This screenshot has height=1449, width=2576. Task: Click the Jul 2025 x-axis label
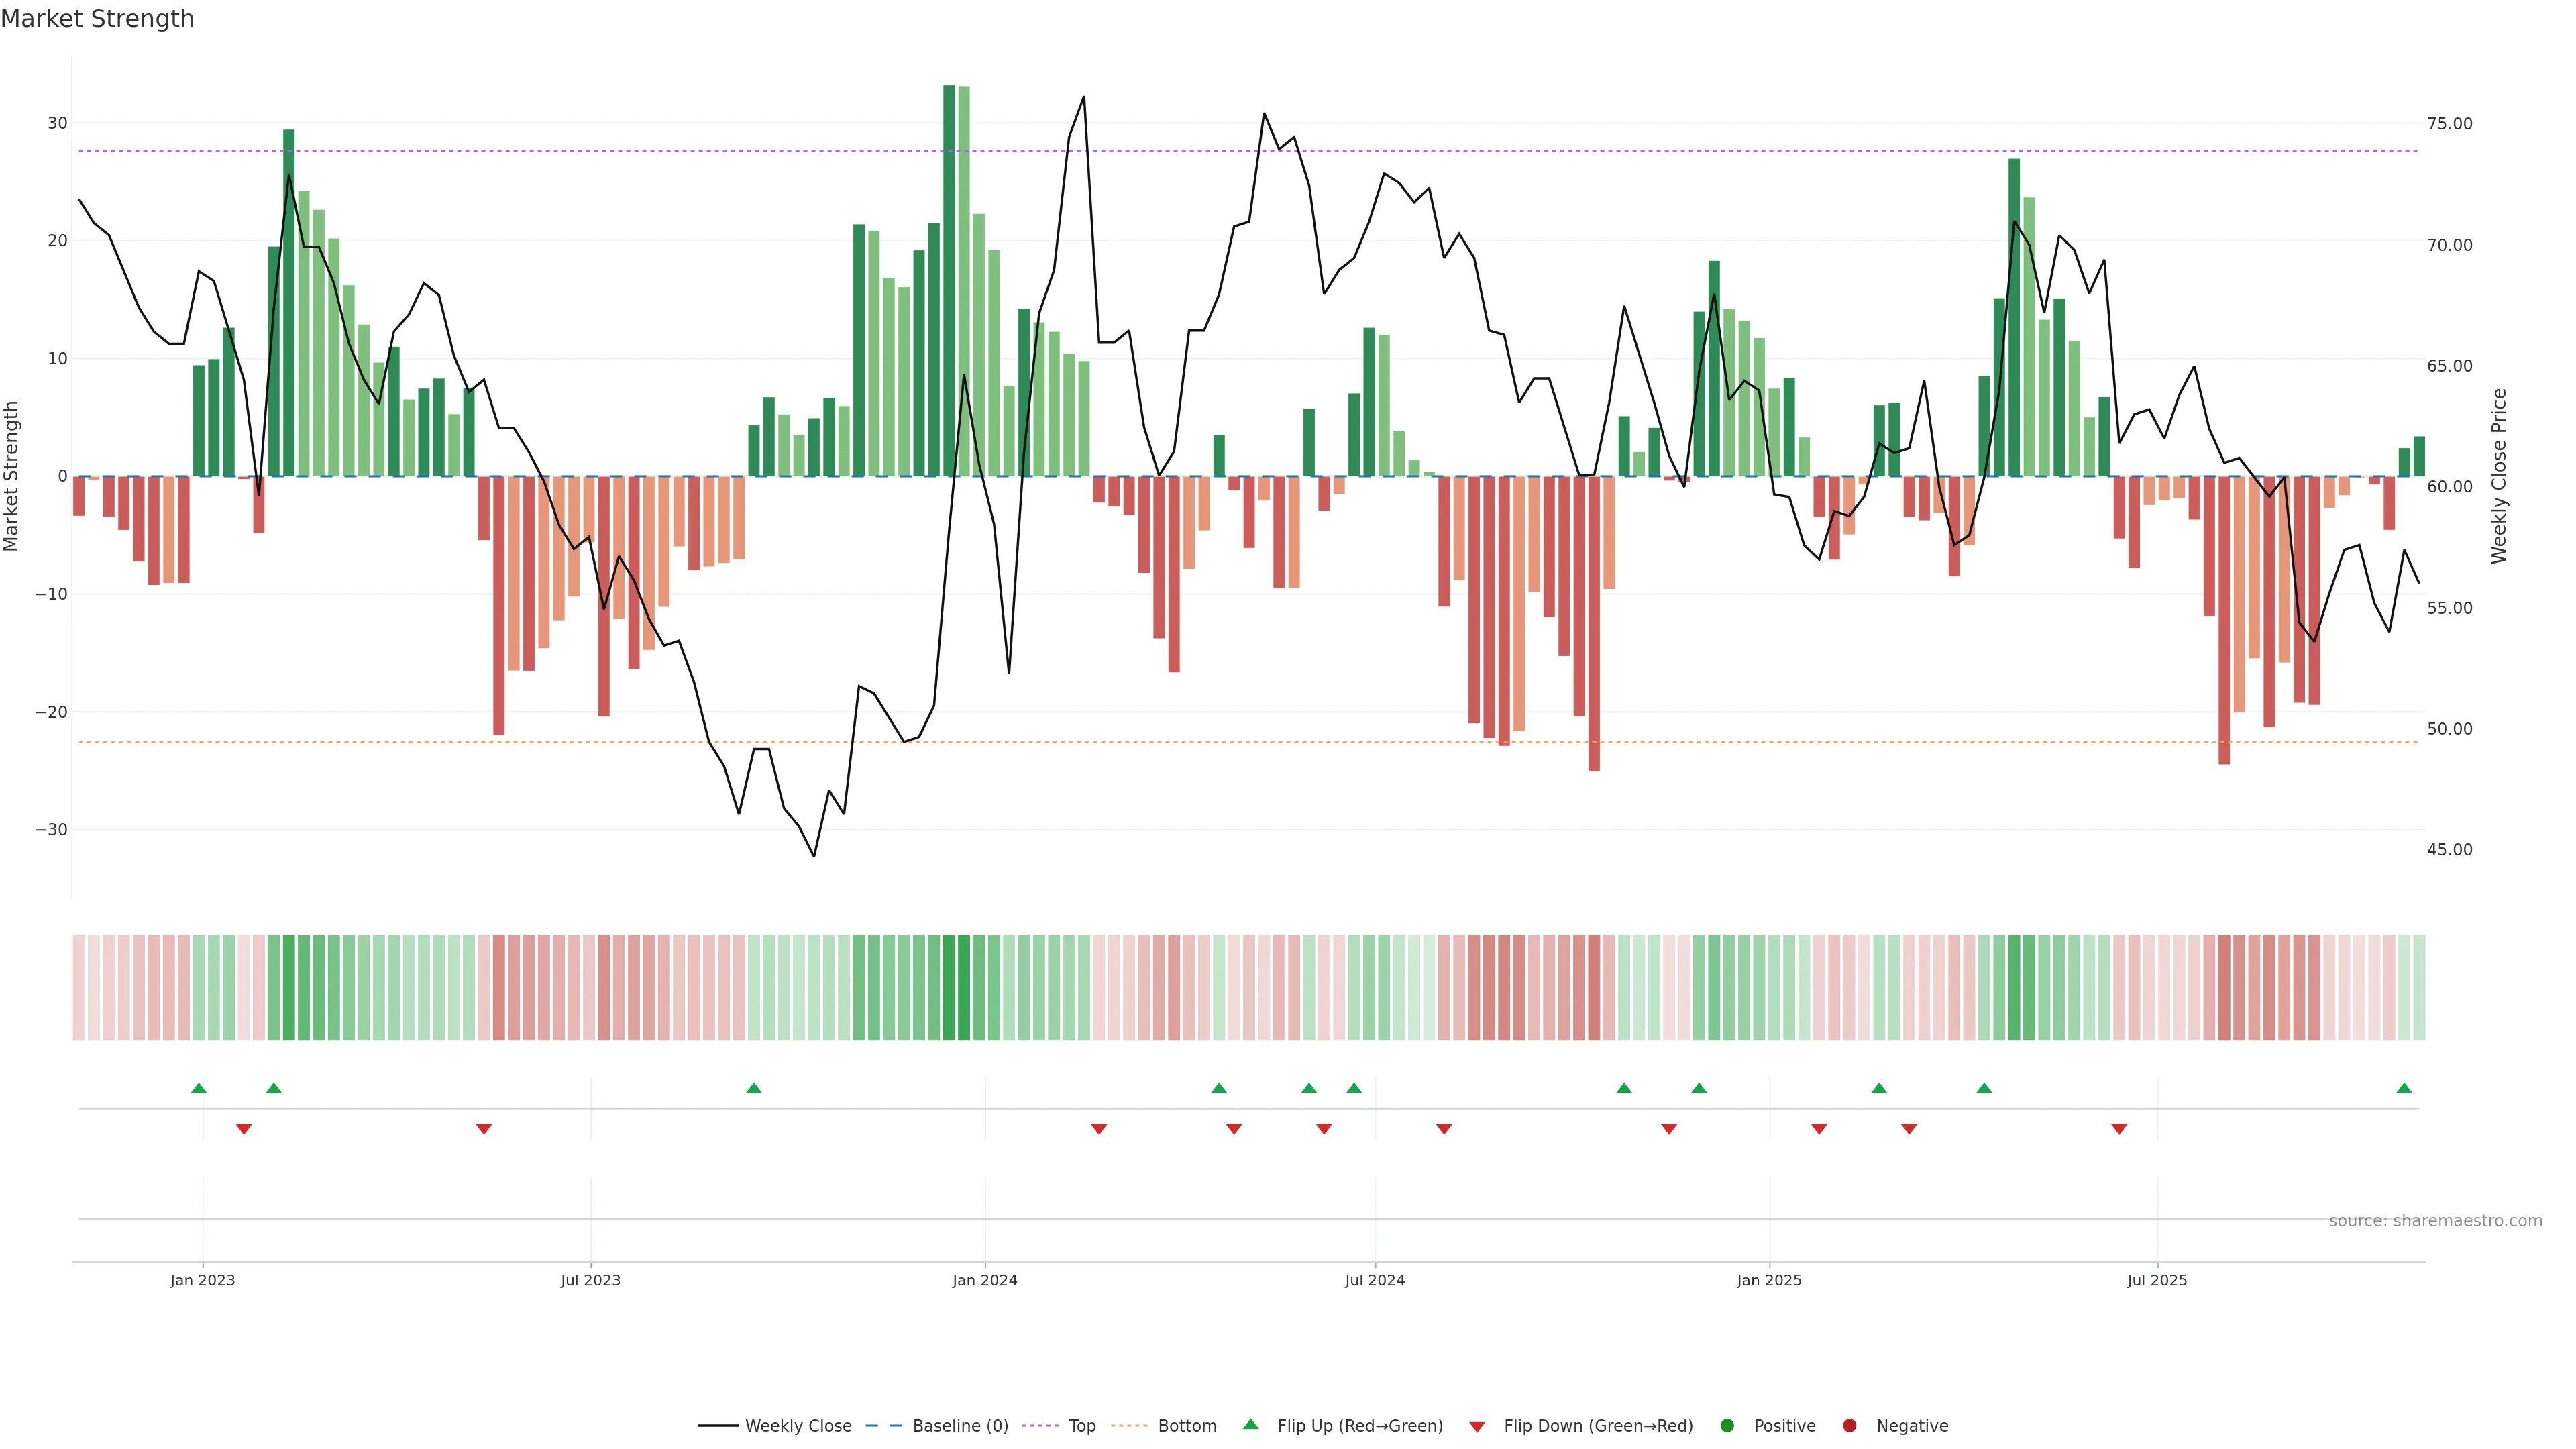tap(2157, 1280)
